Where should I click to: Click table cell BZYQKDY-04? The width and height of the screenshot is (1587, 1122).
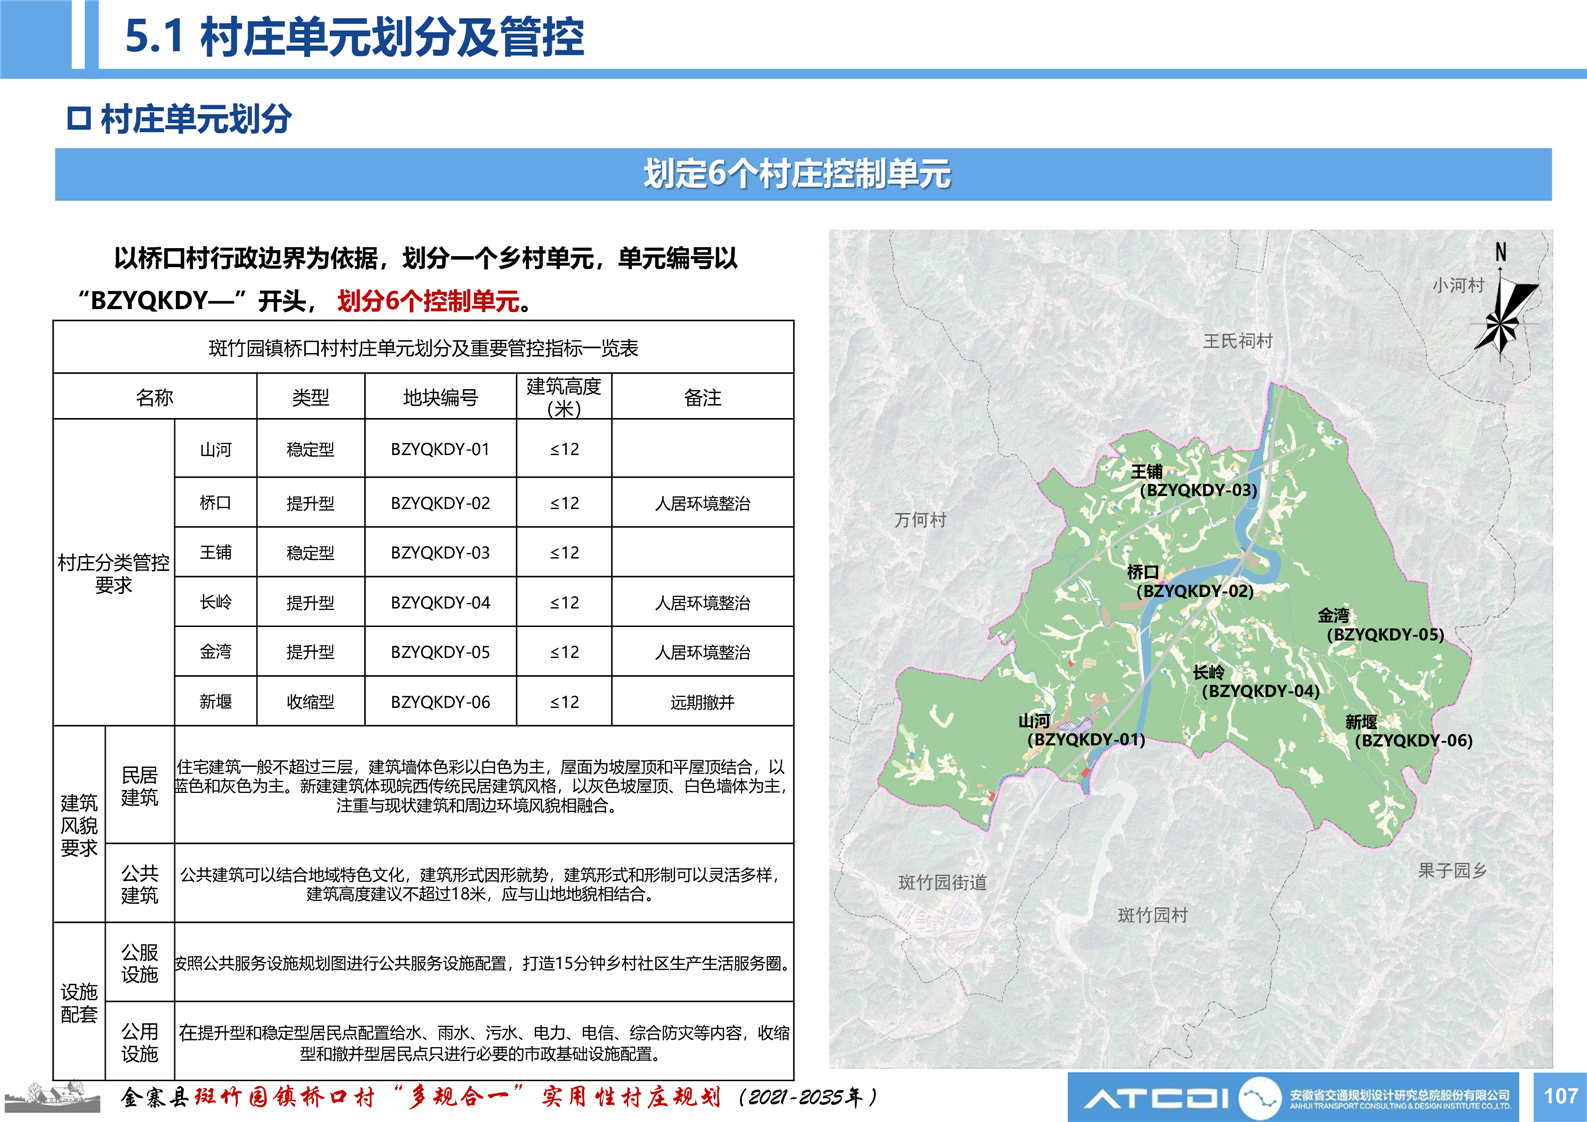[441, 602]
